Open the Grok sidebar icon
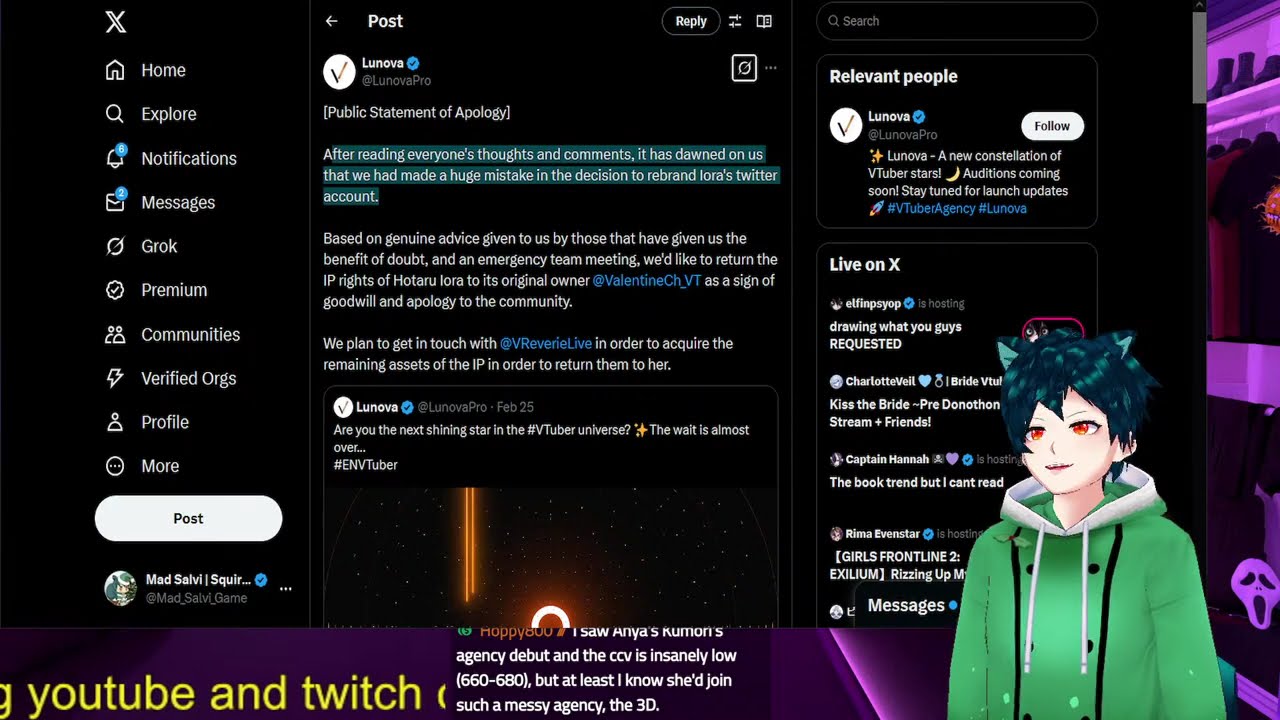 click(x=115, y=246)
